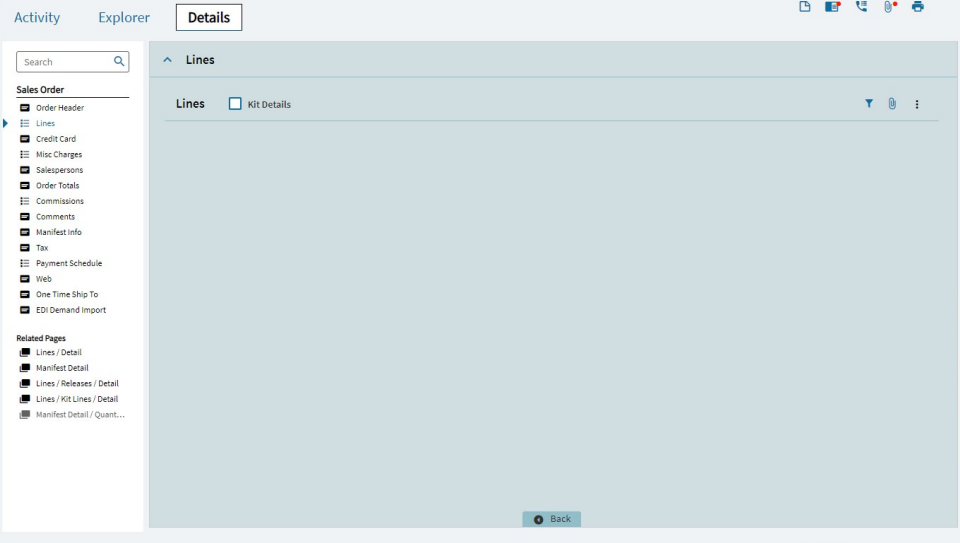Enable the Kit Details checkbox
The width and height of the screenshot is (960, 543).
[x=235, y=103]
